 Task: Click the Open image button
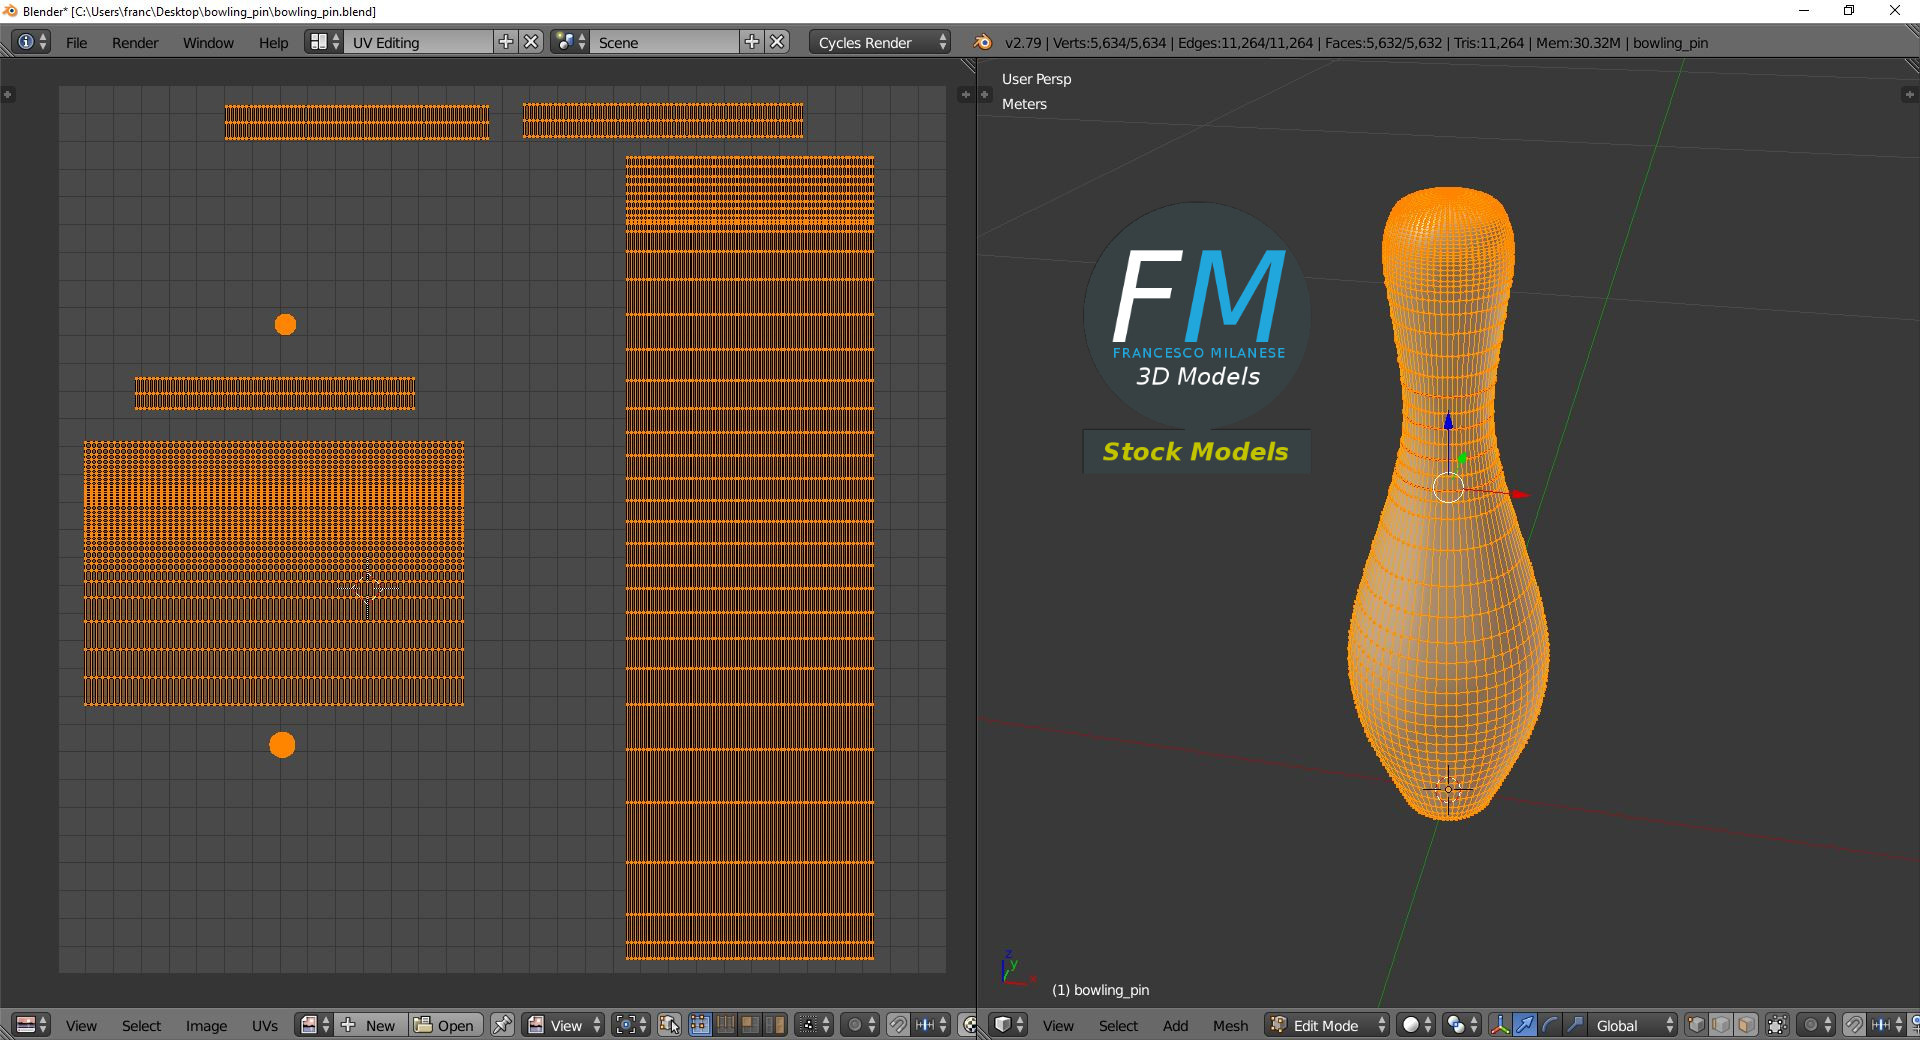coord(445,1025)
